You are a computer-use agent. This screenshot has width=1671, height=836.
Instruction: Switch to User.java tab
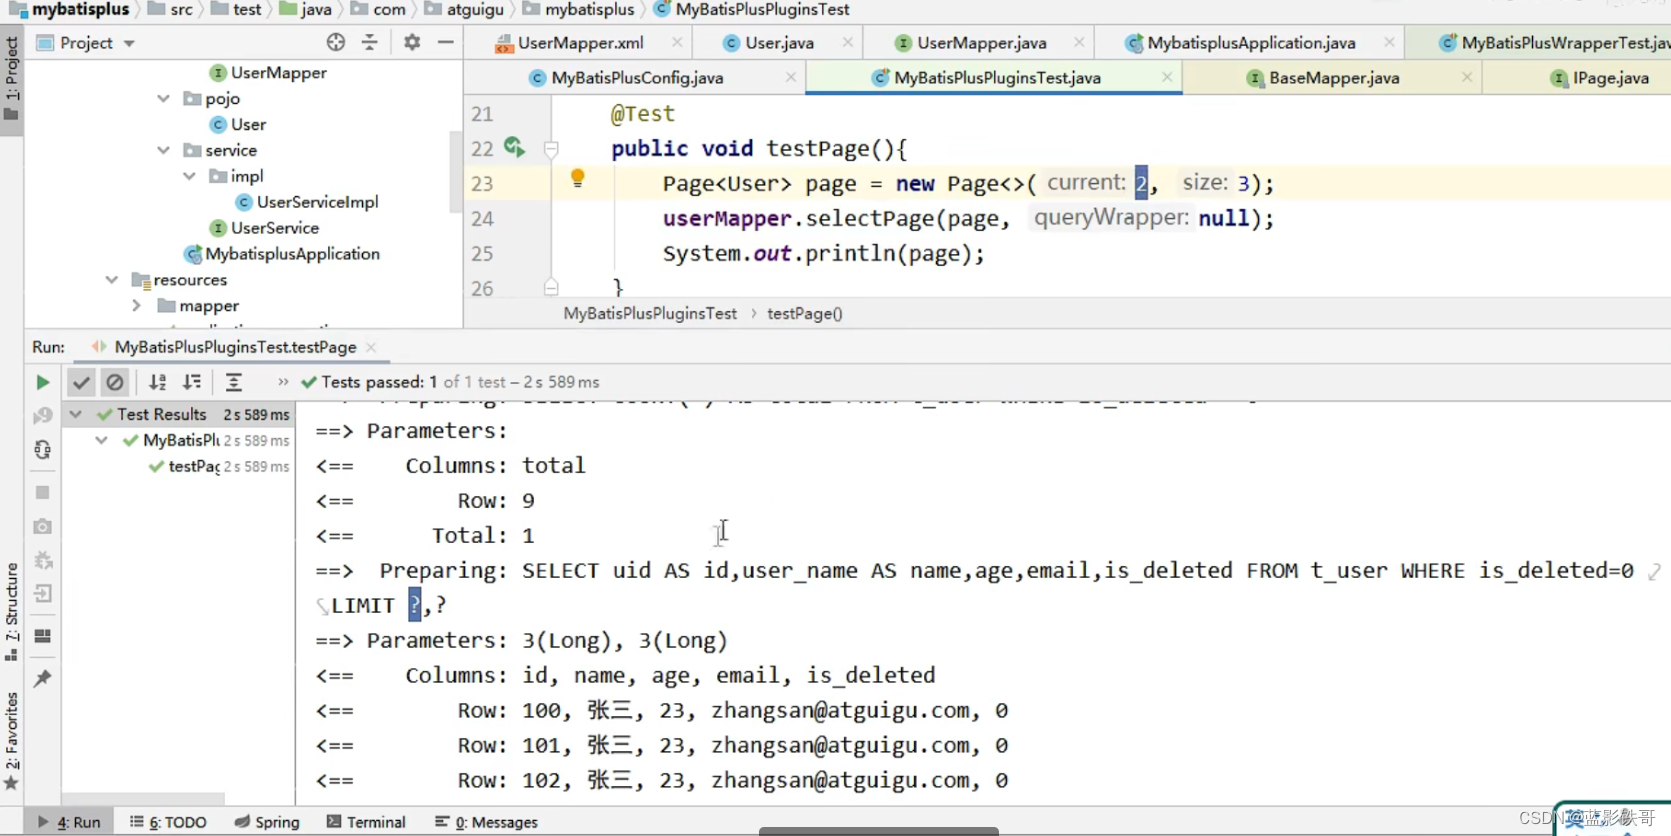(768, 43)
